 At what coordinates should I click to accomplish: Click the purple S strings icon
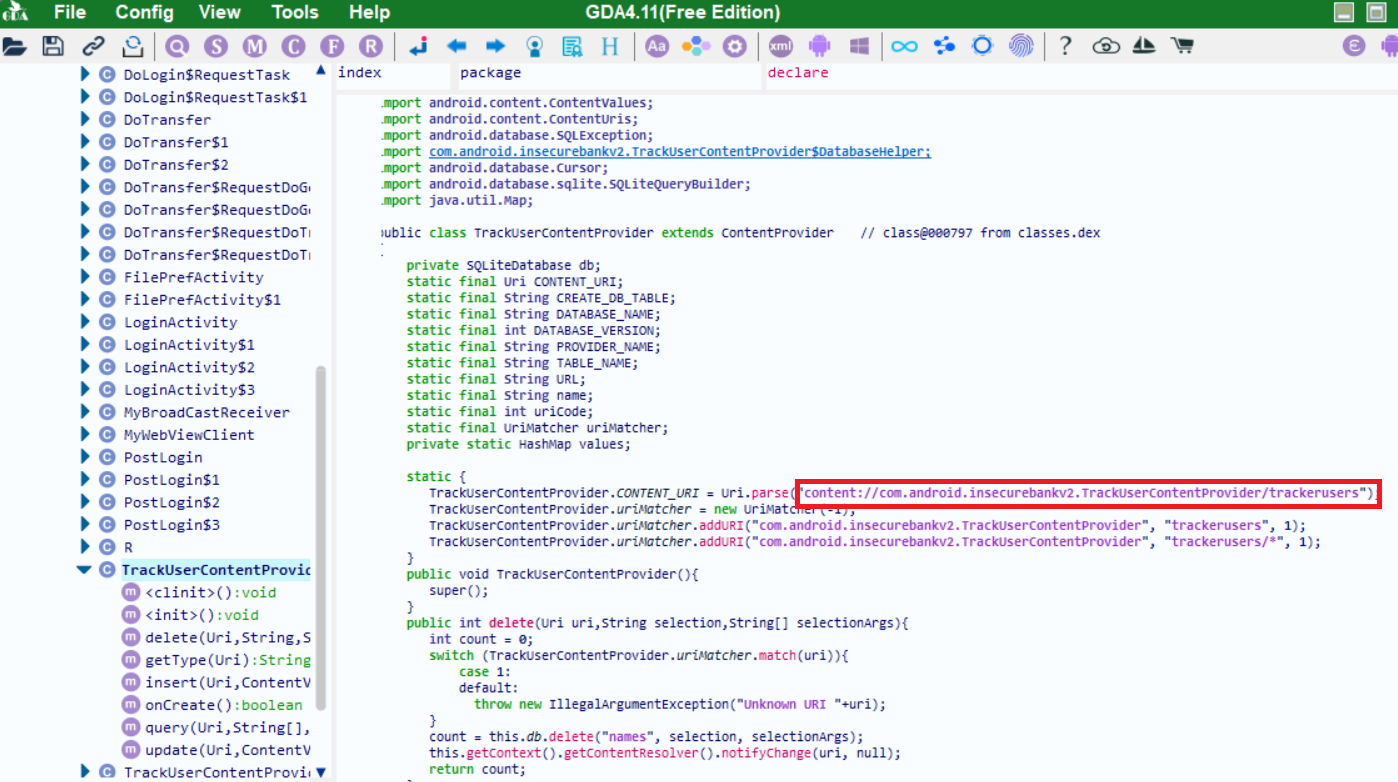[x=217, y=46]
